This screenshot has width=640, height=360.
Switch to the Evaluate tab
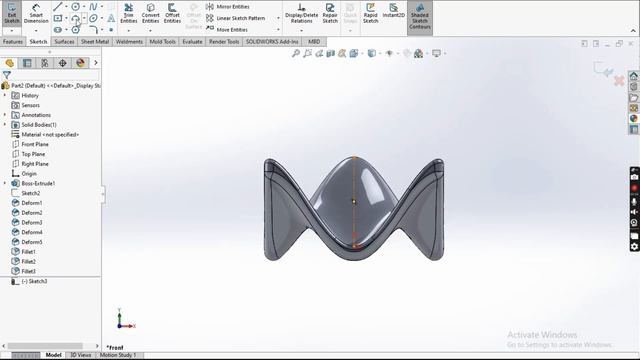[x=192, y=42]
